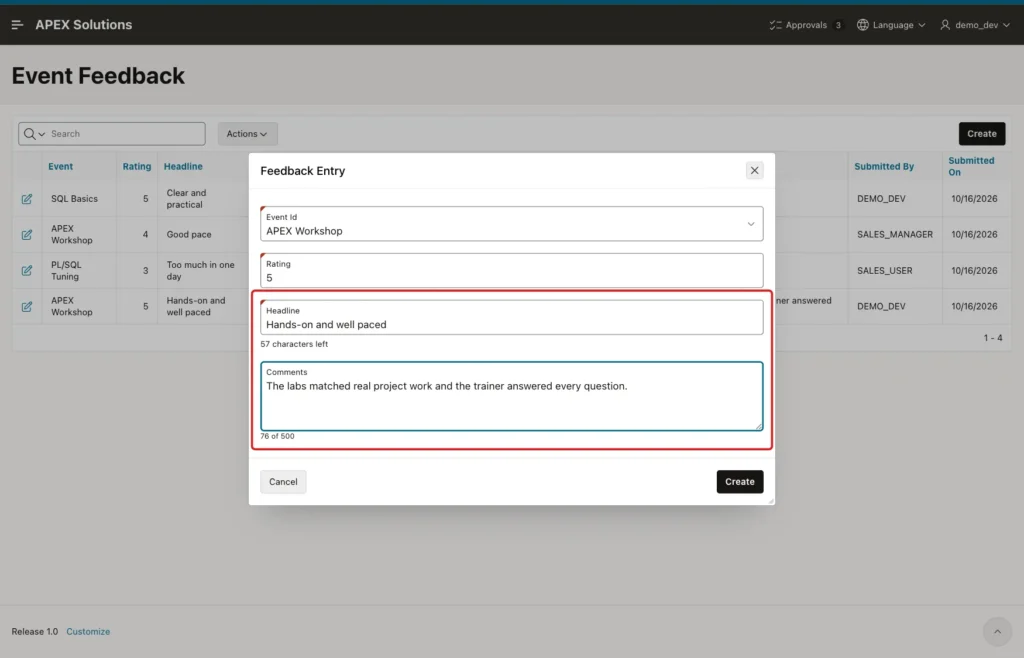1024x658 pixels.
Task: Close the Feedback Entry dialog
Action: point(754,170)
